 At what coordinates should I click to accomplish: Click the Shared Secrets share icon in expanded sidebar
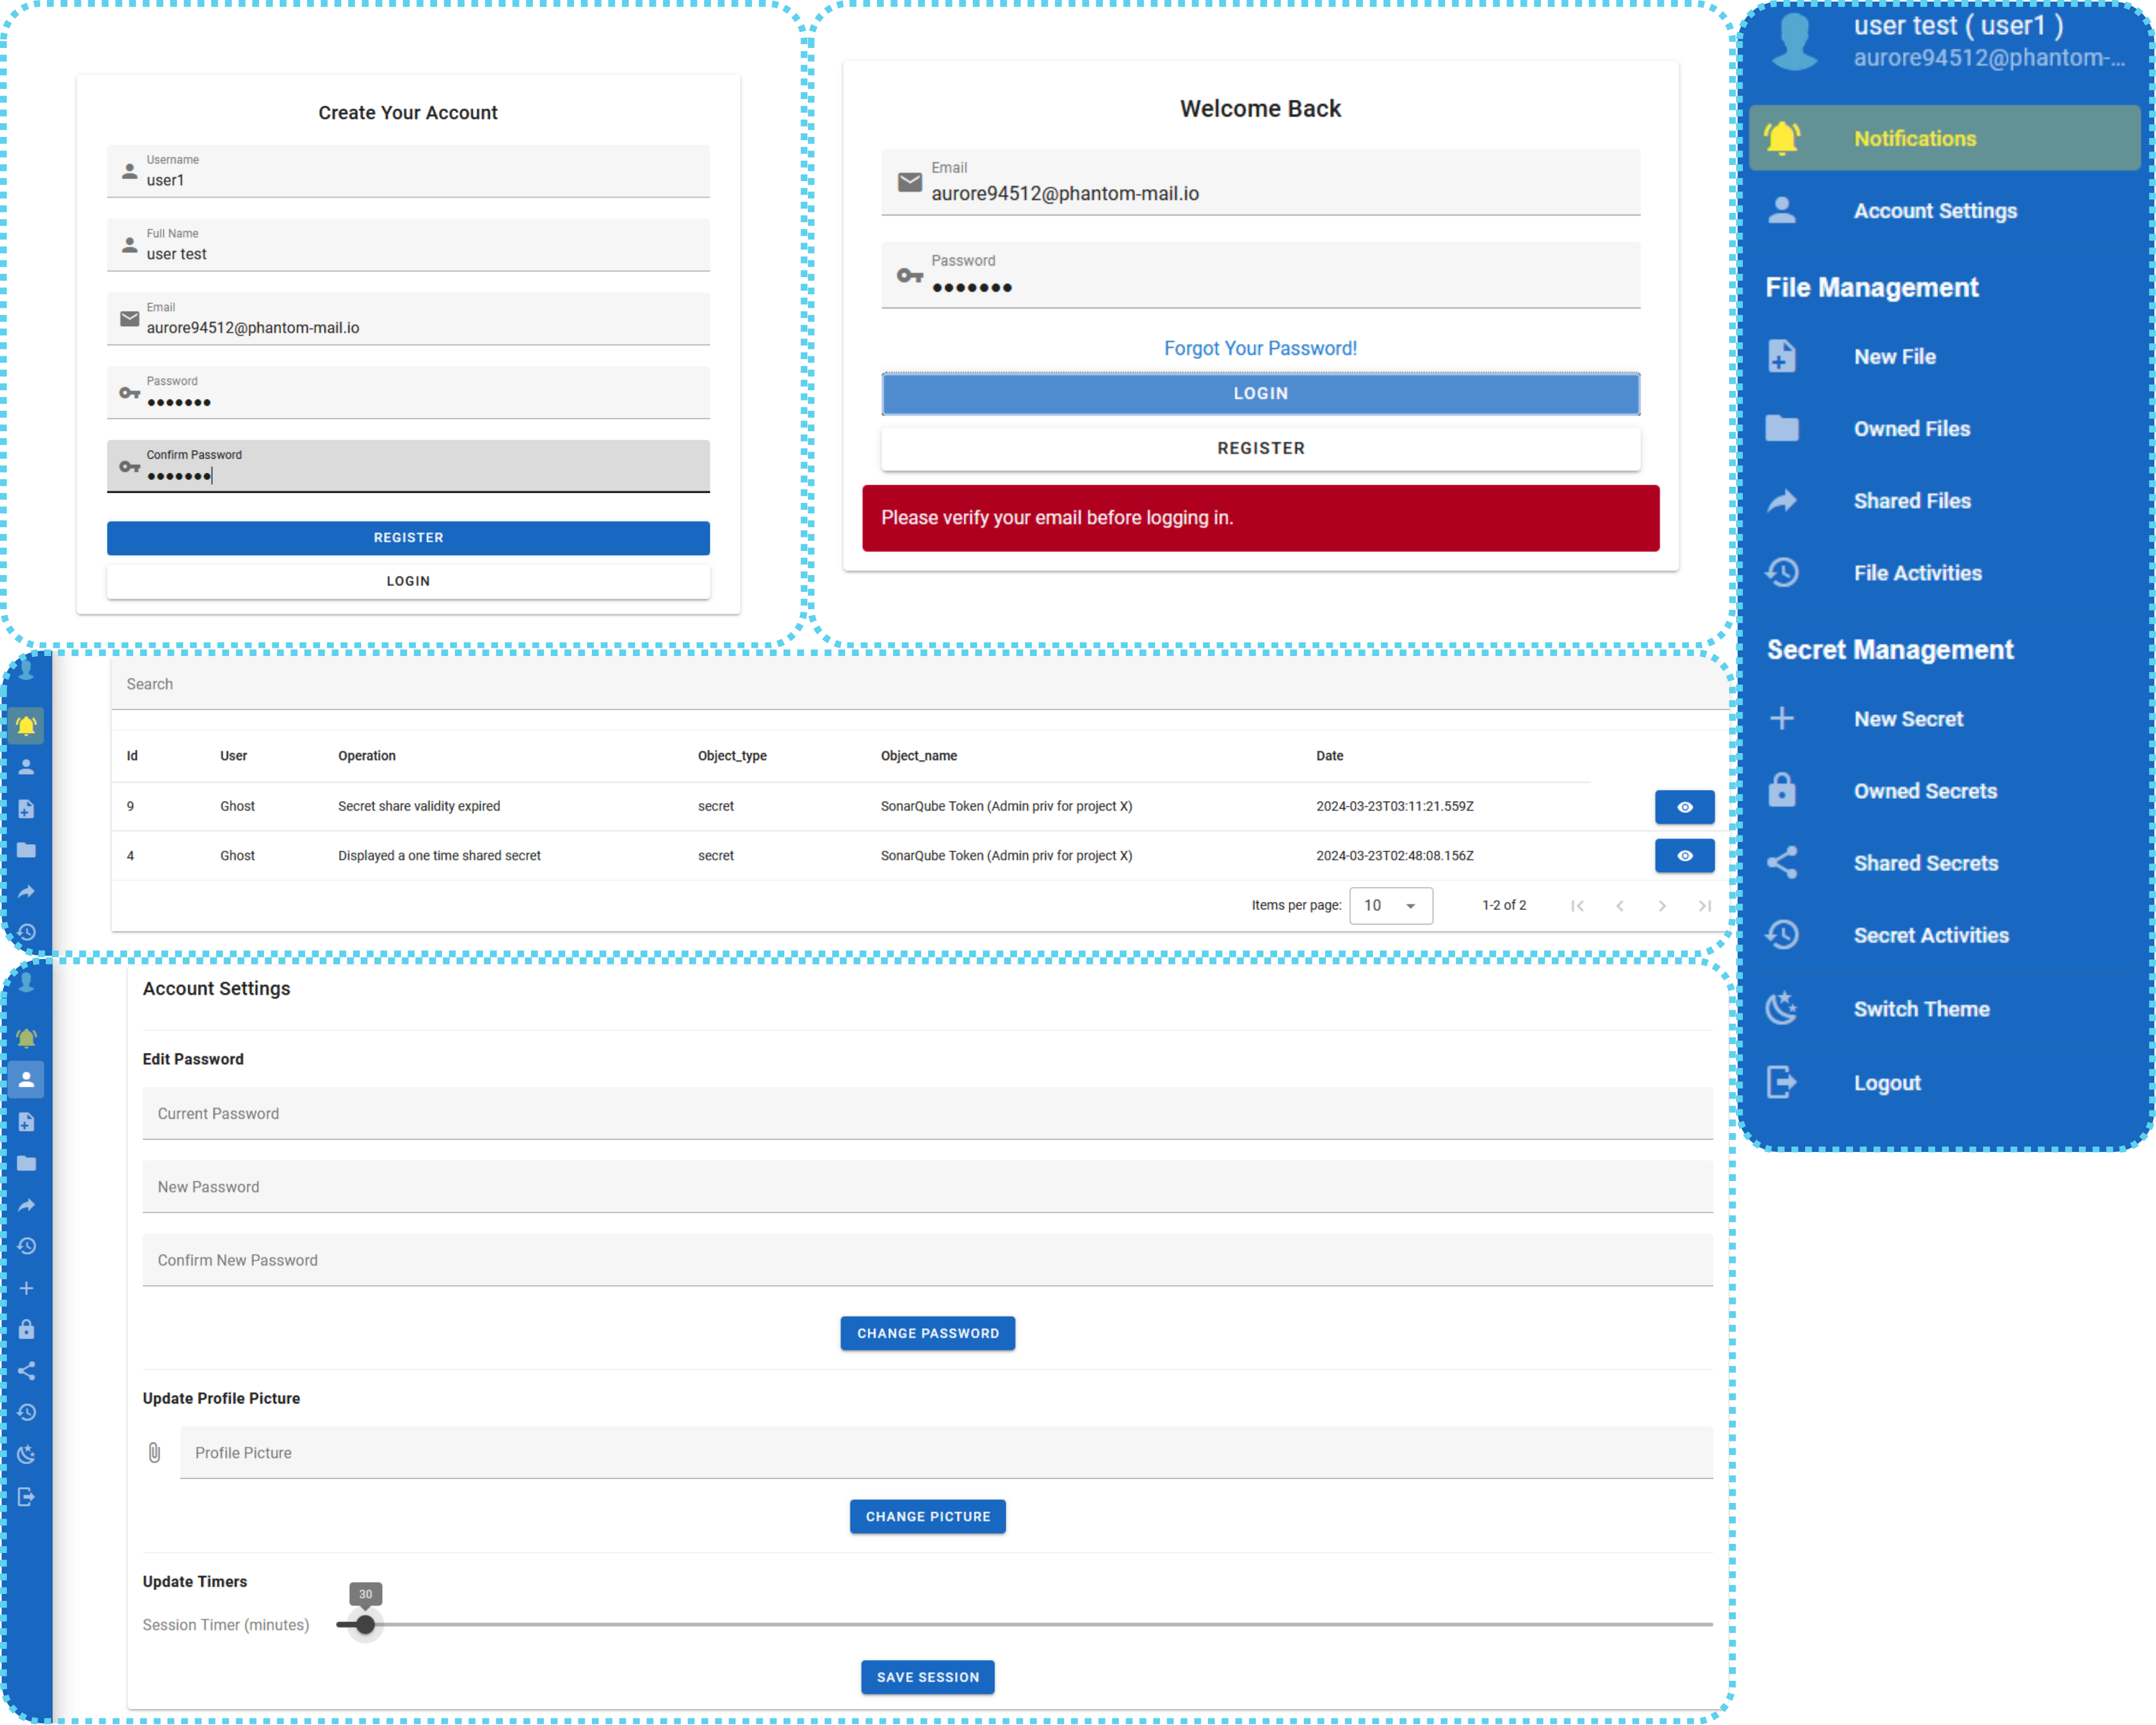(x=1782, y=863)
